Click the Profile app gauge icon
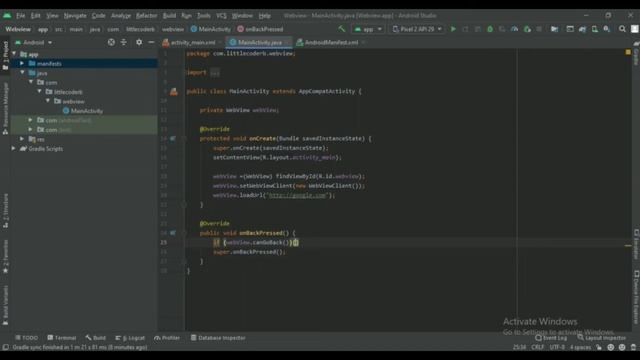640x360 pixels. [x=515, y=29]
